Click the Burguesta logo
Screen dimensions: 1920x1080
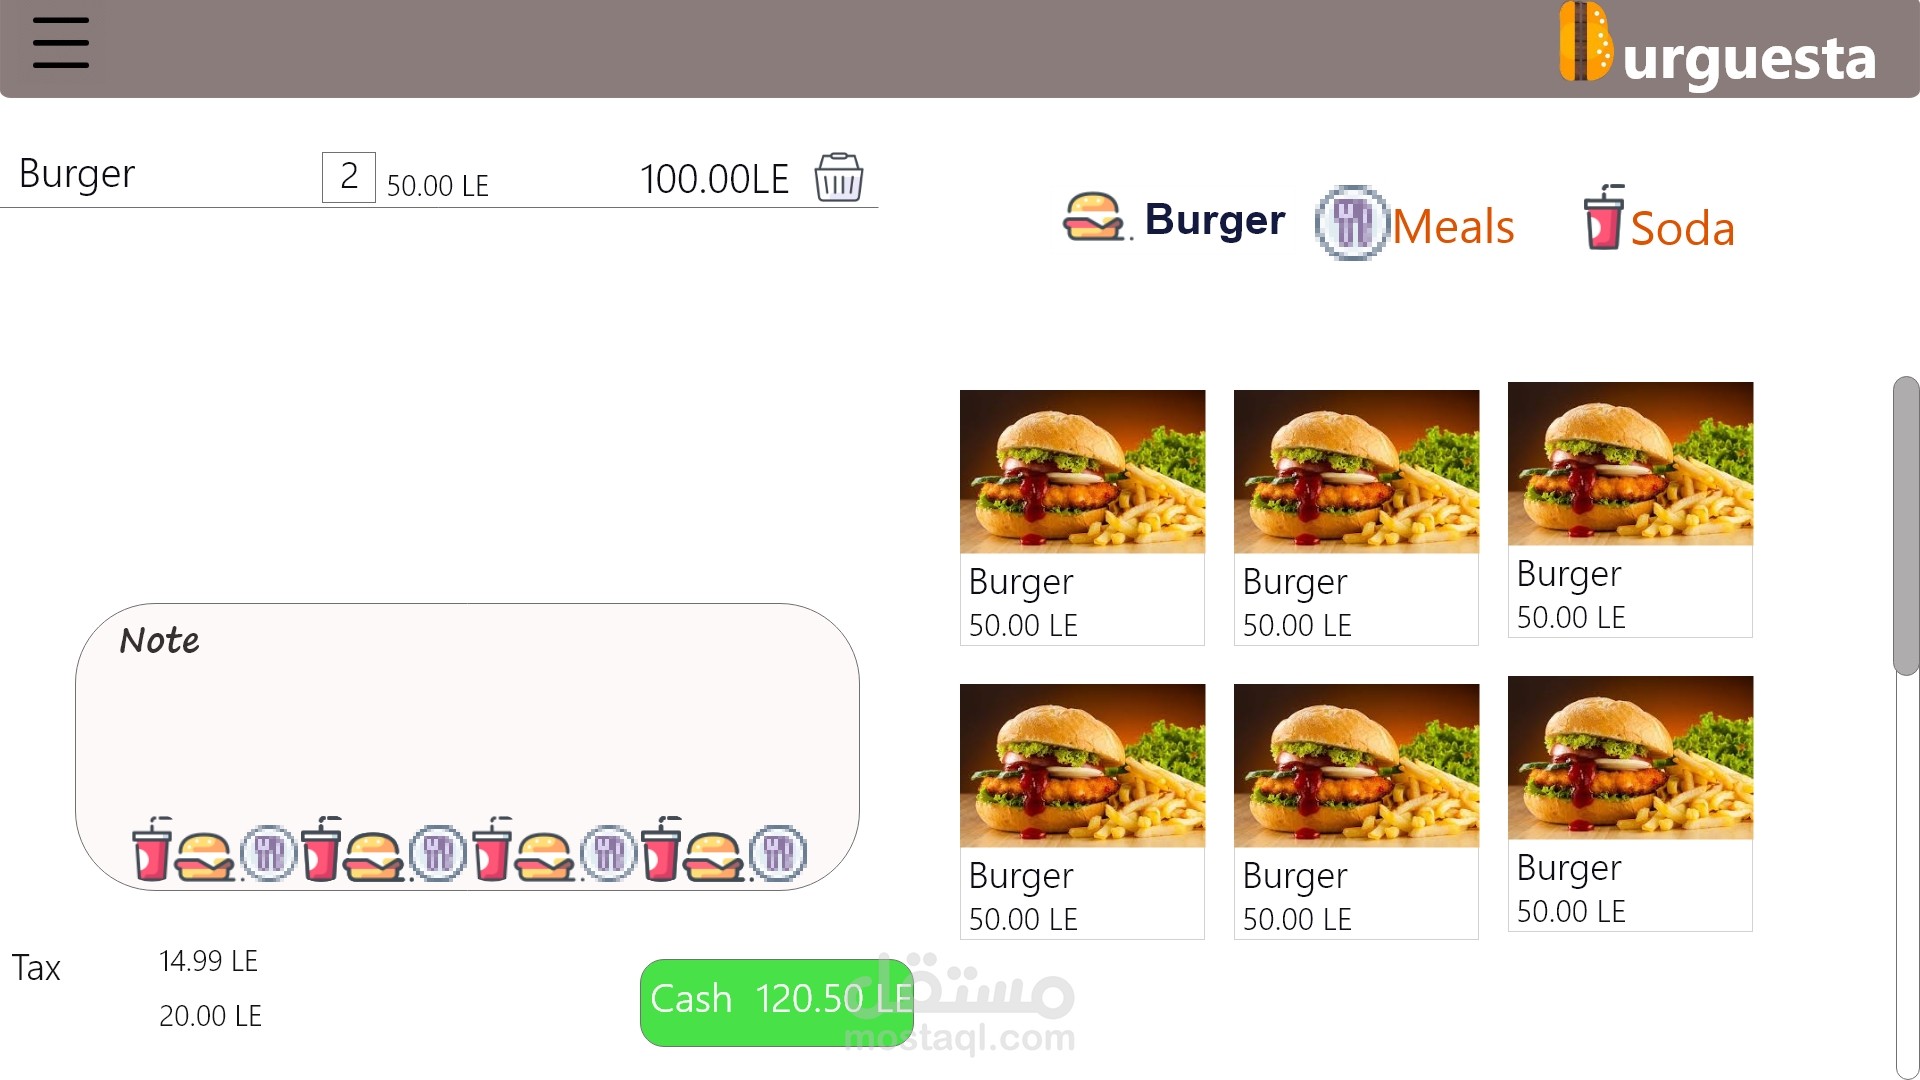[1718, 46]
